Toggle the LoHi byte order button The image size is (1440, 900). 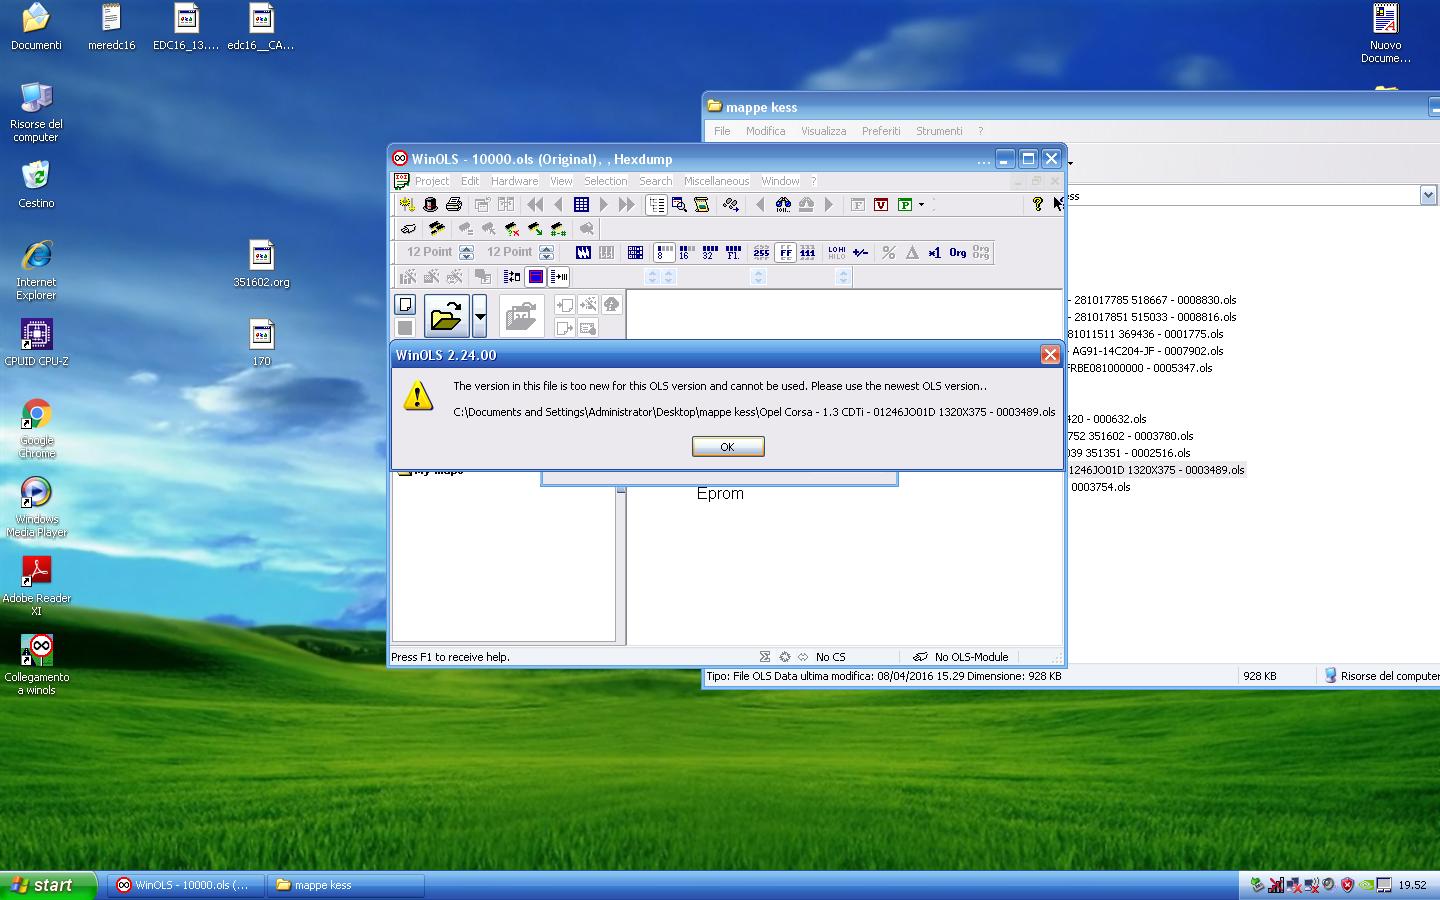(836, 253)
